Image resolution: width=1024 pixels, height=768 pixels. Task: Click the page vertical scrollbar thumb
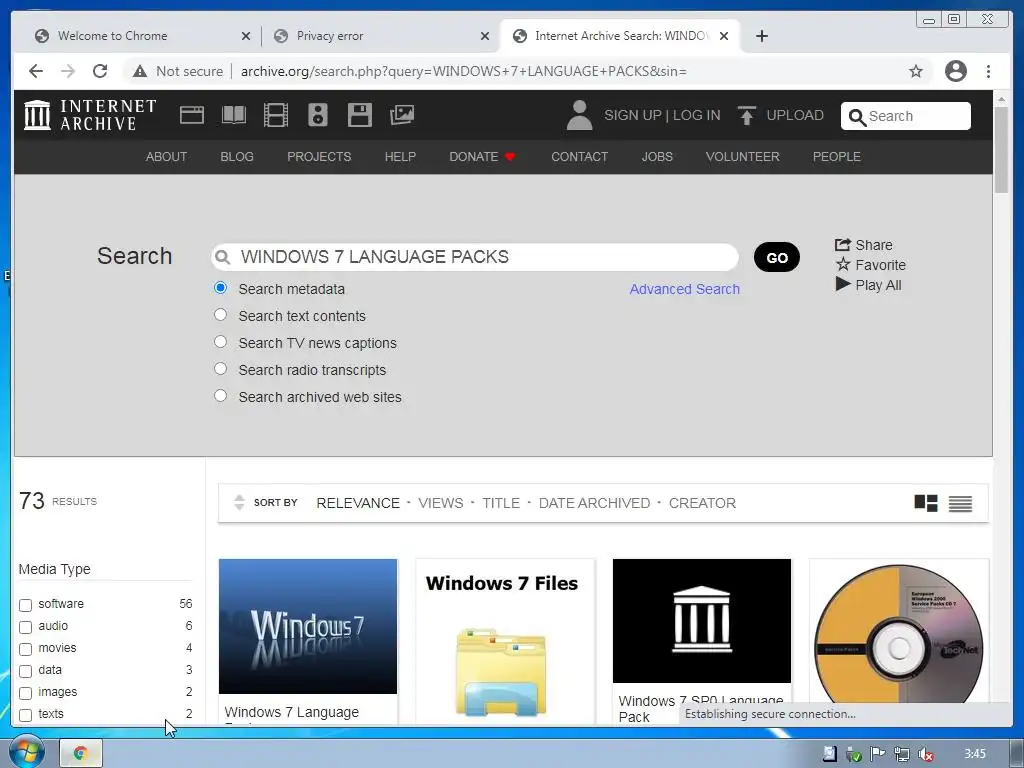click(x=1000, y=149)
